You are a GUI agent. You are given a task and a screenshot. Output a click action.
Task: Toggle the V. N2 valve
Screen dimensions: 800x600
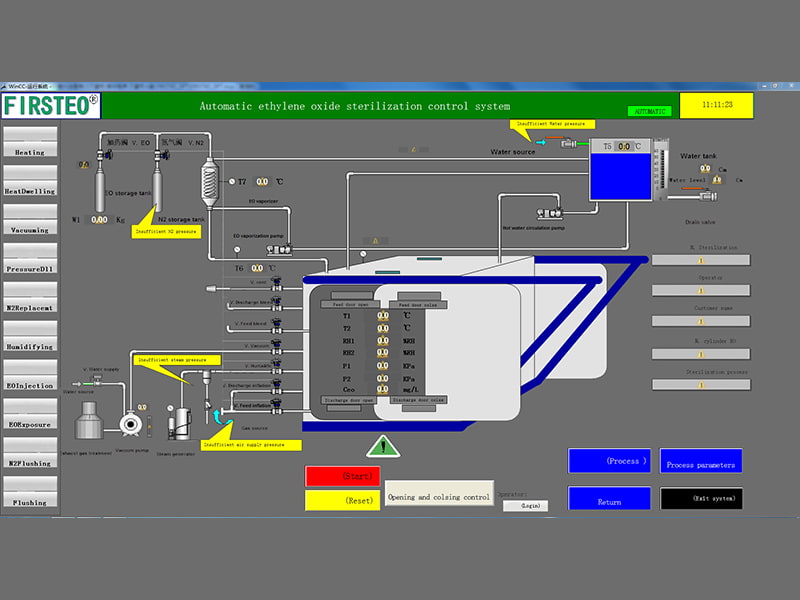pos(163,154)
